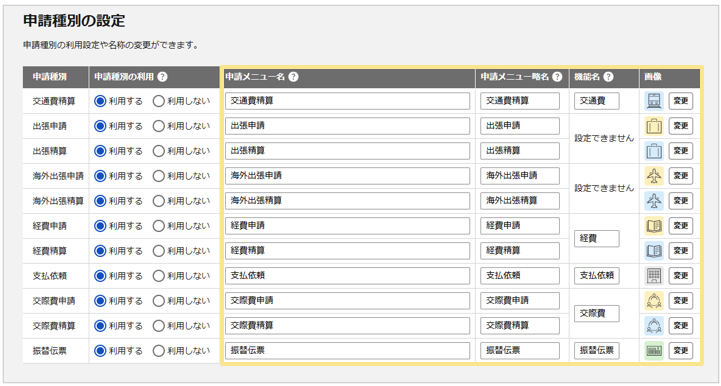Focus 申請メニュー名 field containing 出張申請
Image resolution: width=721 pixels, height=386 pixels.
(x=348, y=126)
